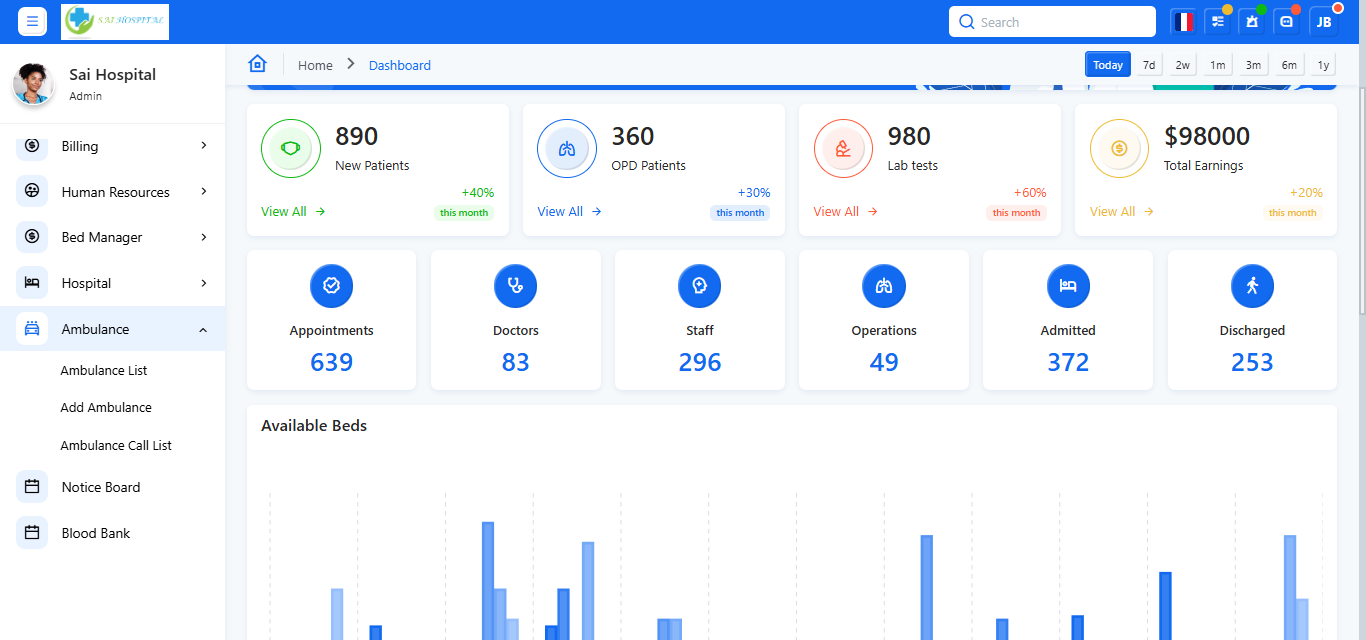1366x640 pixels.
Task: Open the French flag language selector
Action: (x=1185, y=22)
